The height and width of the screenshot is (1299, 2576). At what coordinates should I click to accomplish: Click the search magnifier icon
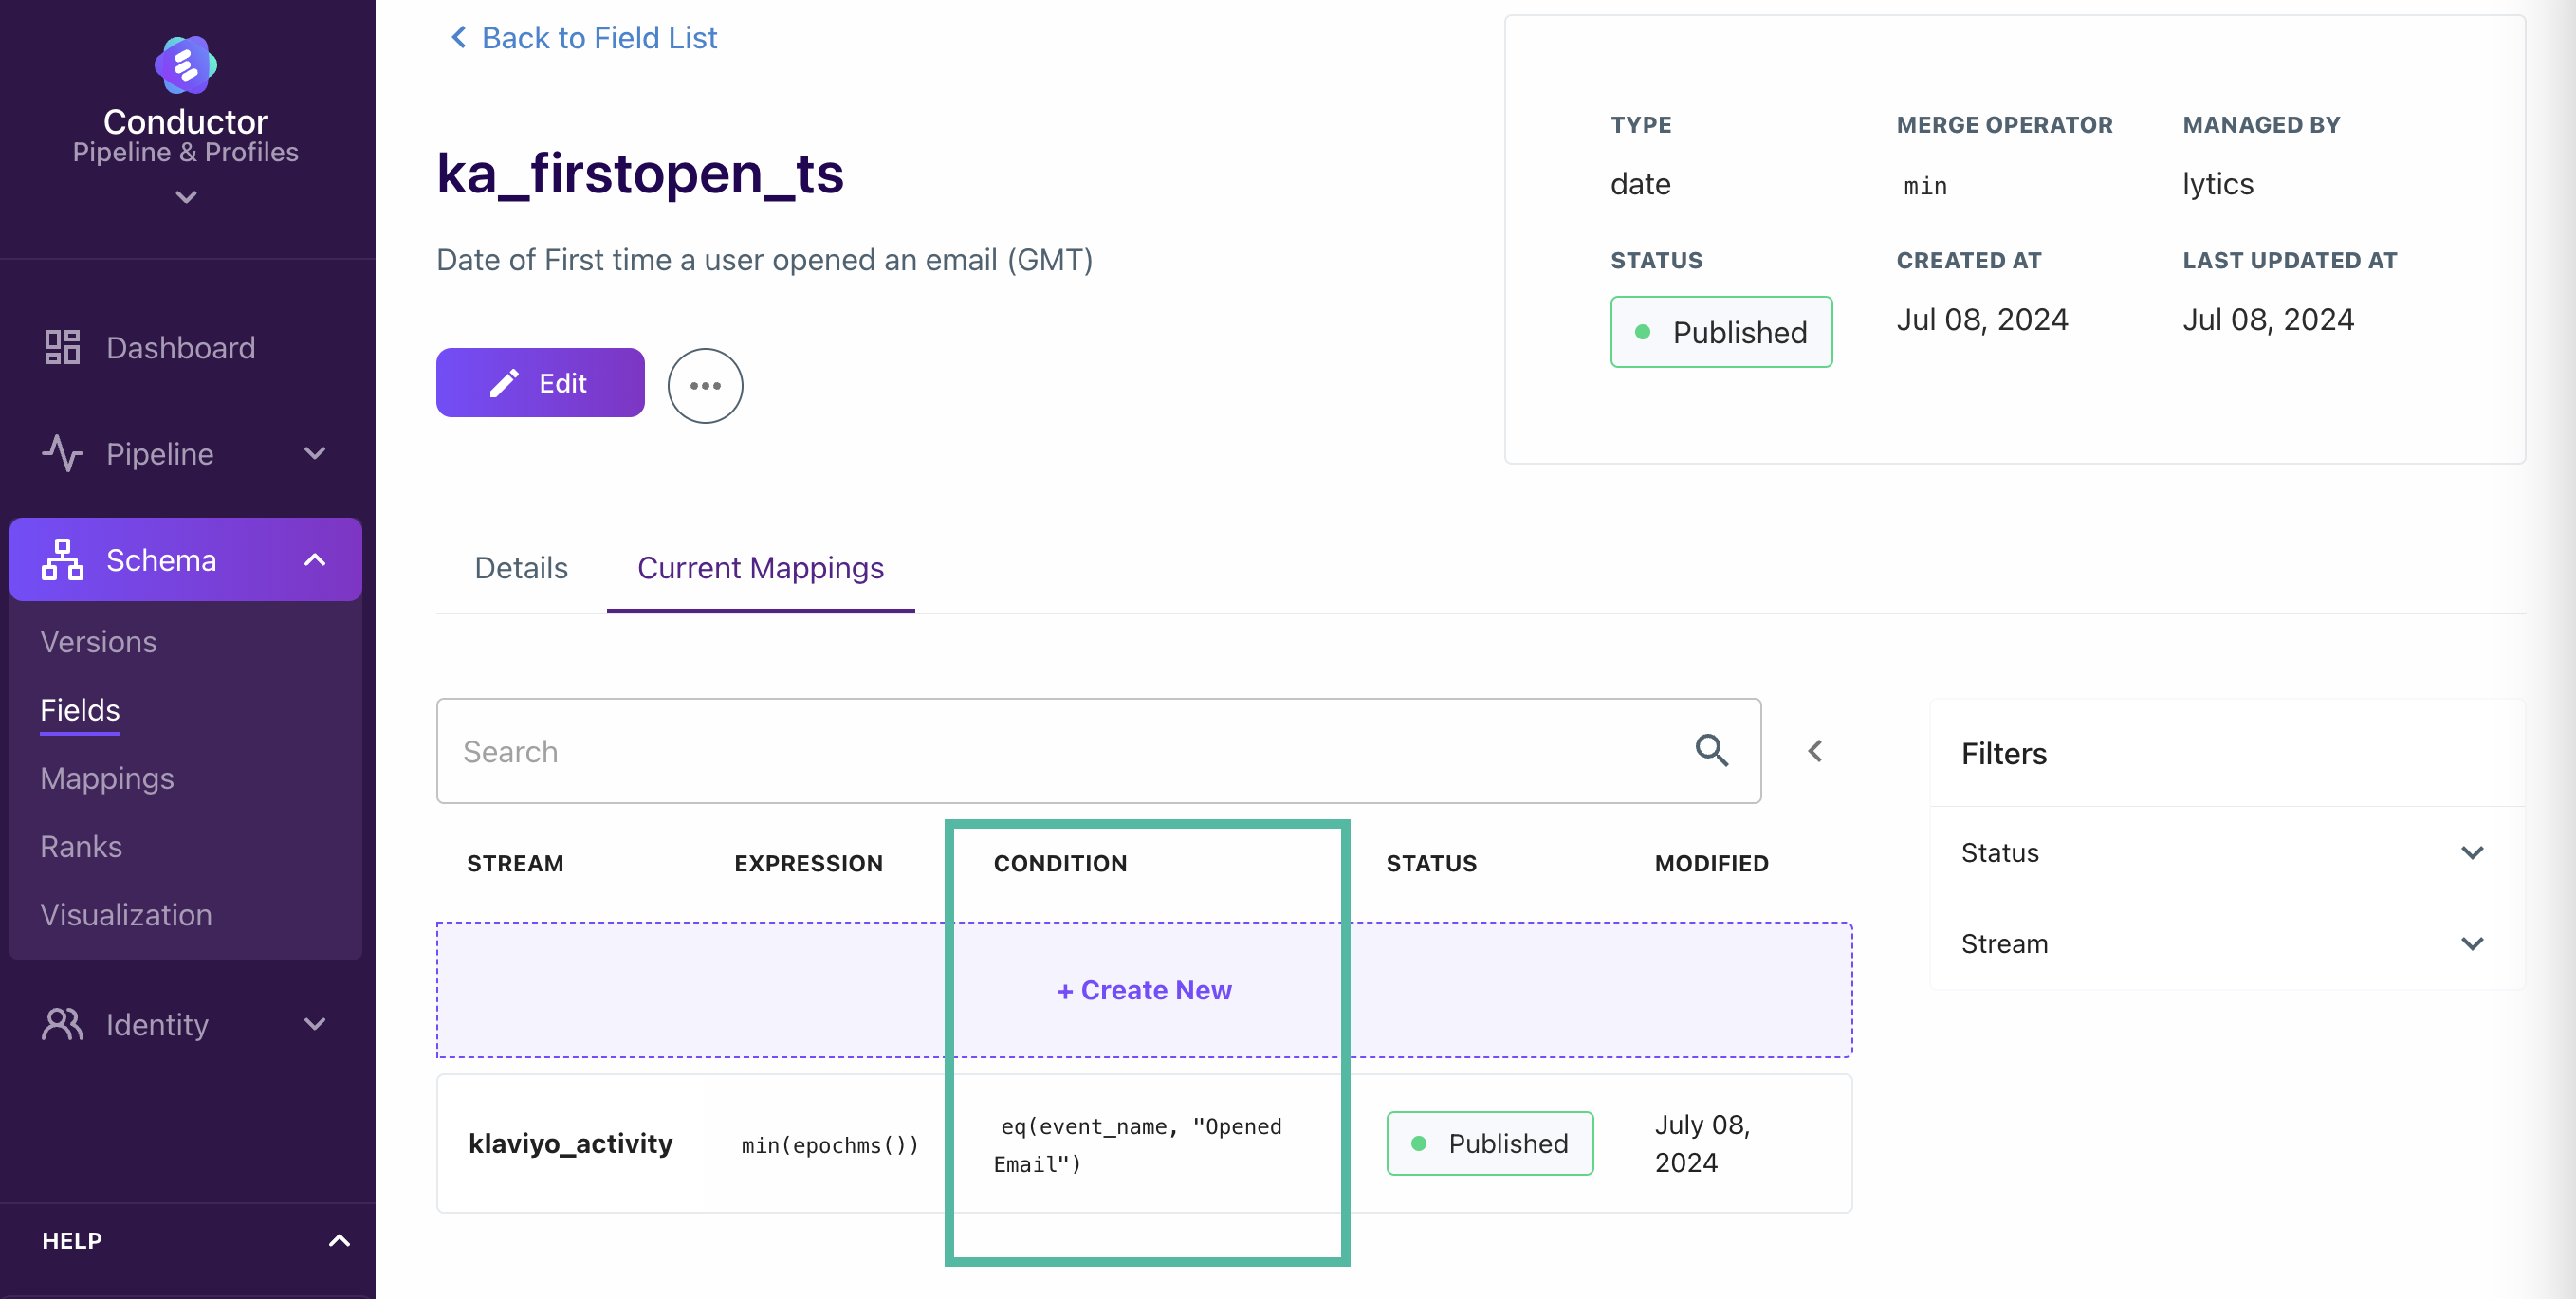(x=1711, y=750)
